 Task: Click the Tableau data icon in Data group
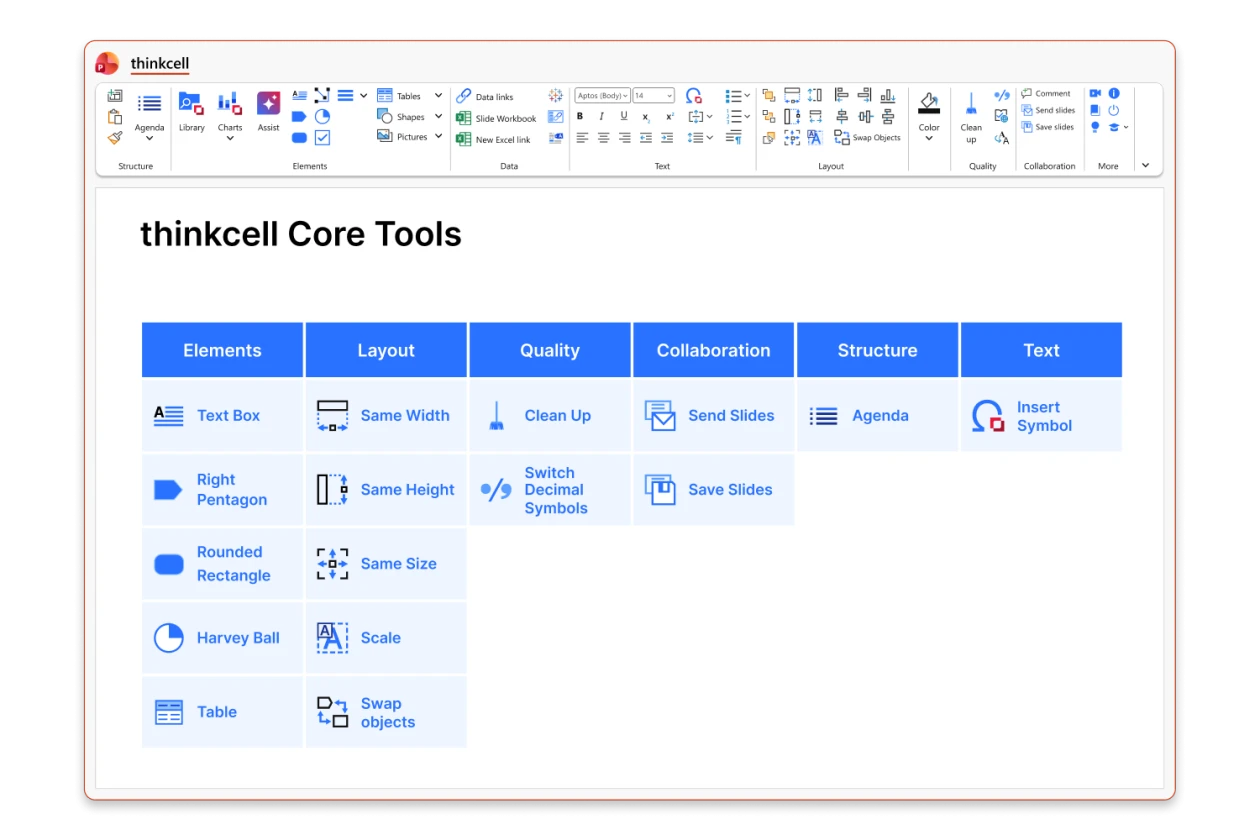pos(555,96)
